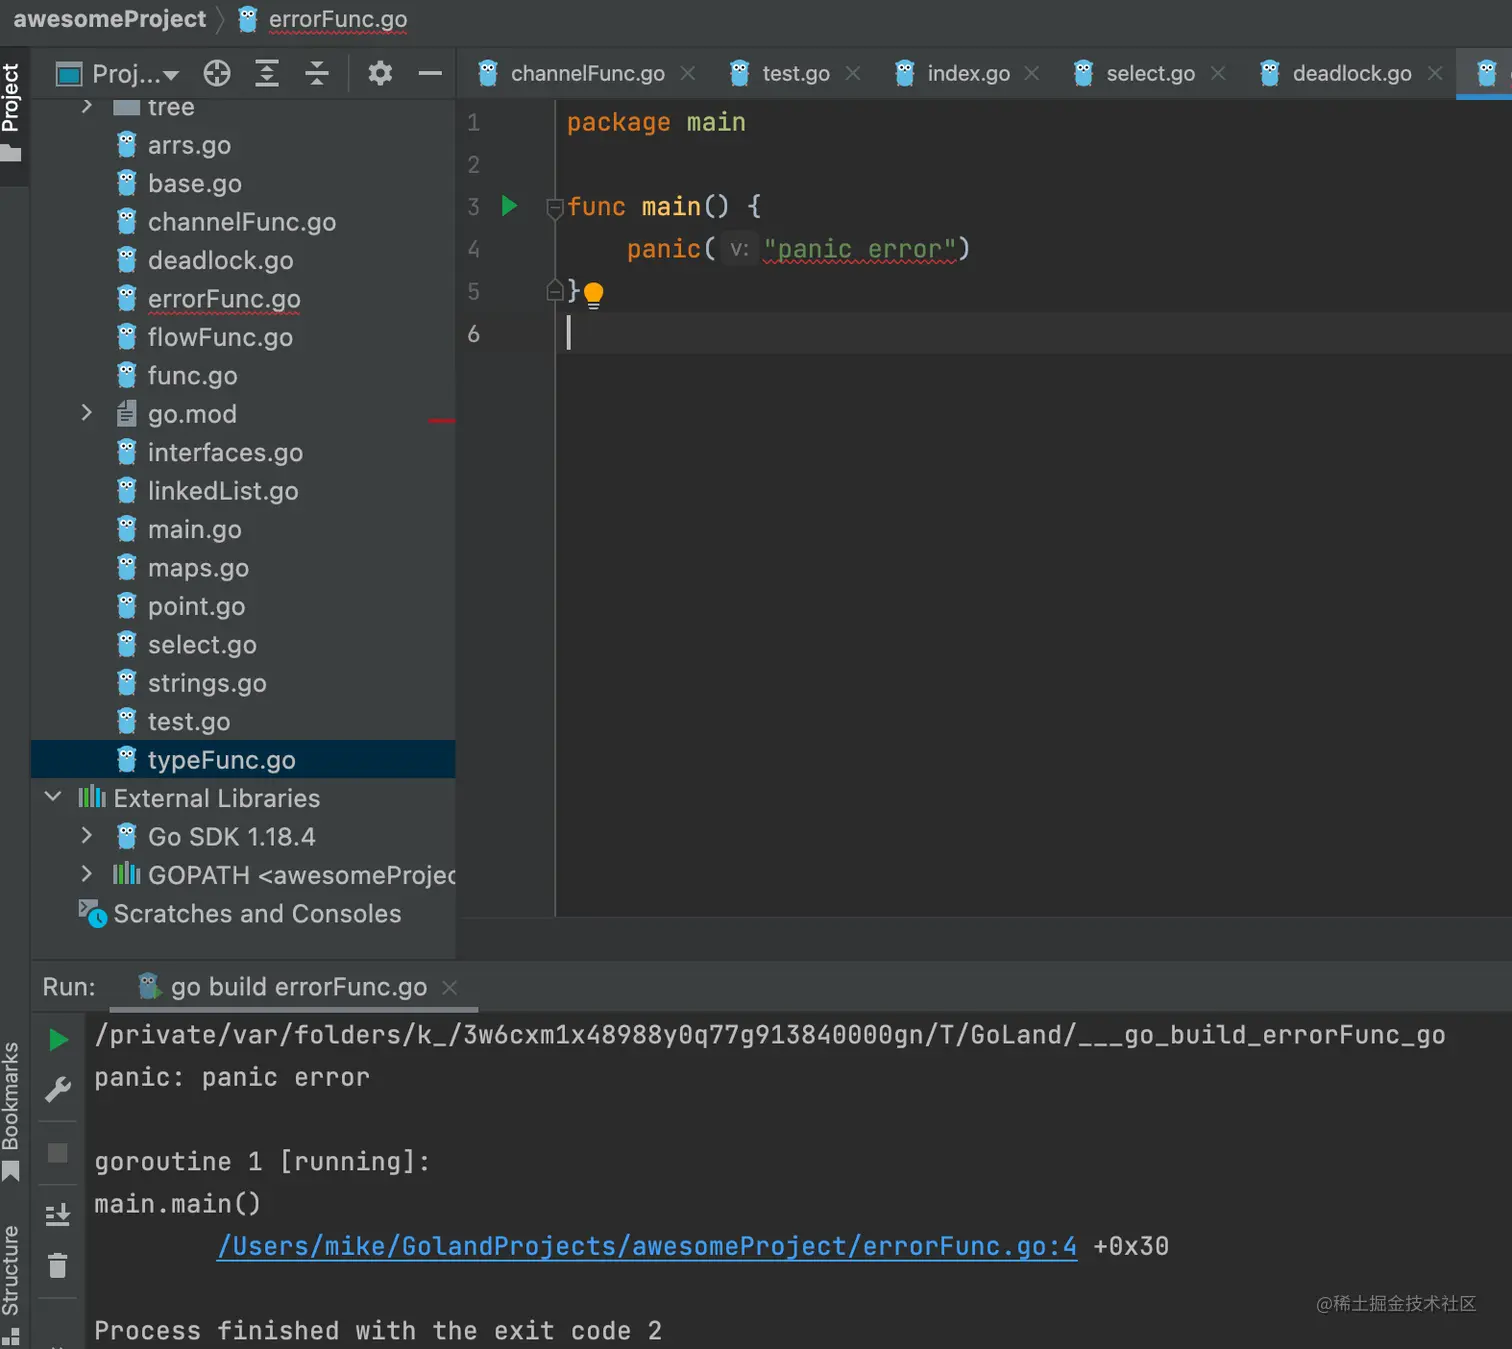The width and height of the screenshot is (1512, 1349).
Task: Hide the Project panel with minus icon
Action: (430, 73)
